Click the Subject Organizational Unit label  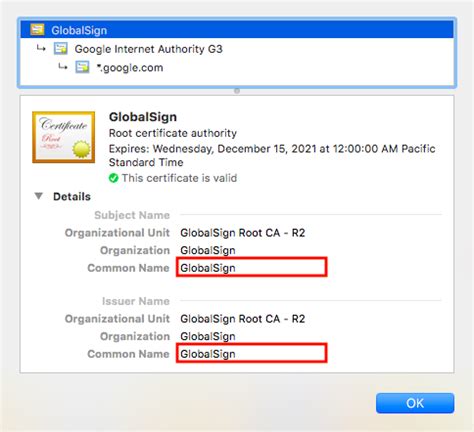pyautogui.click(x=117, y=233)
